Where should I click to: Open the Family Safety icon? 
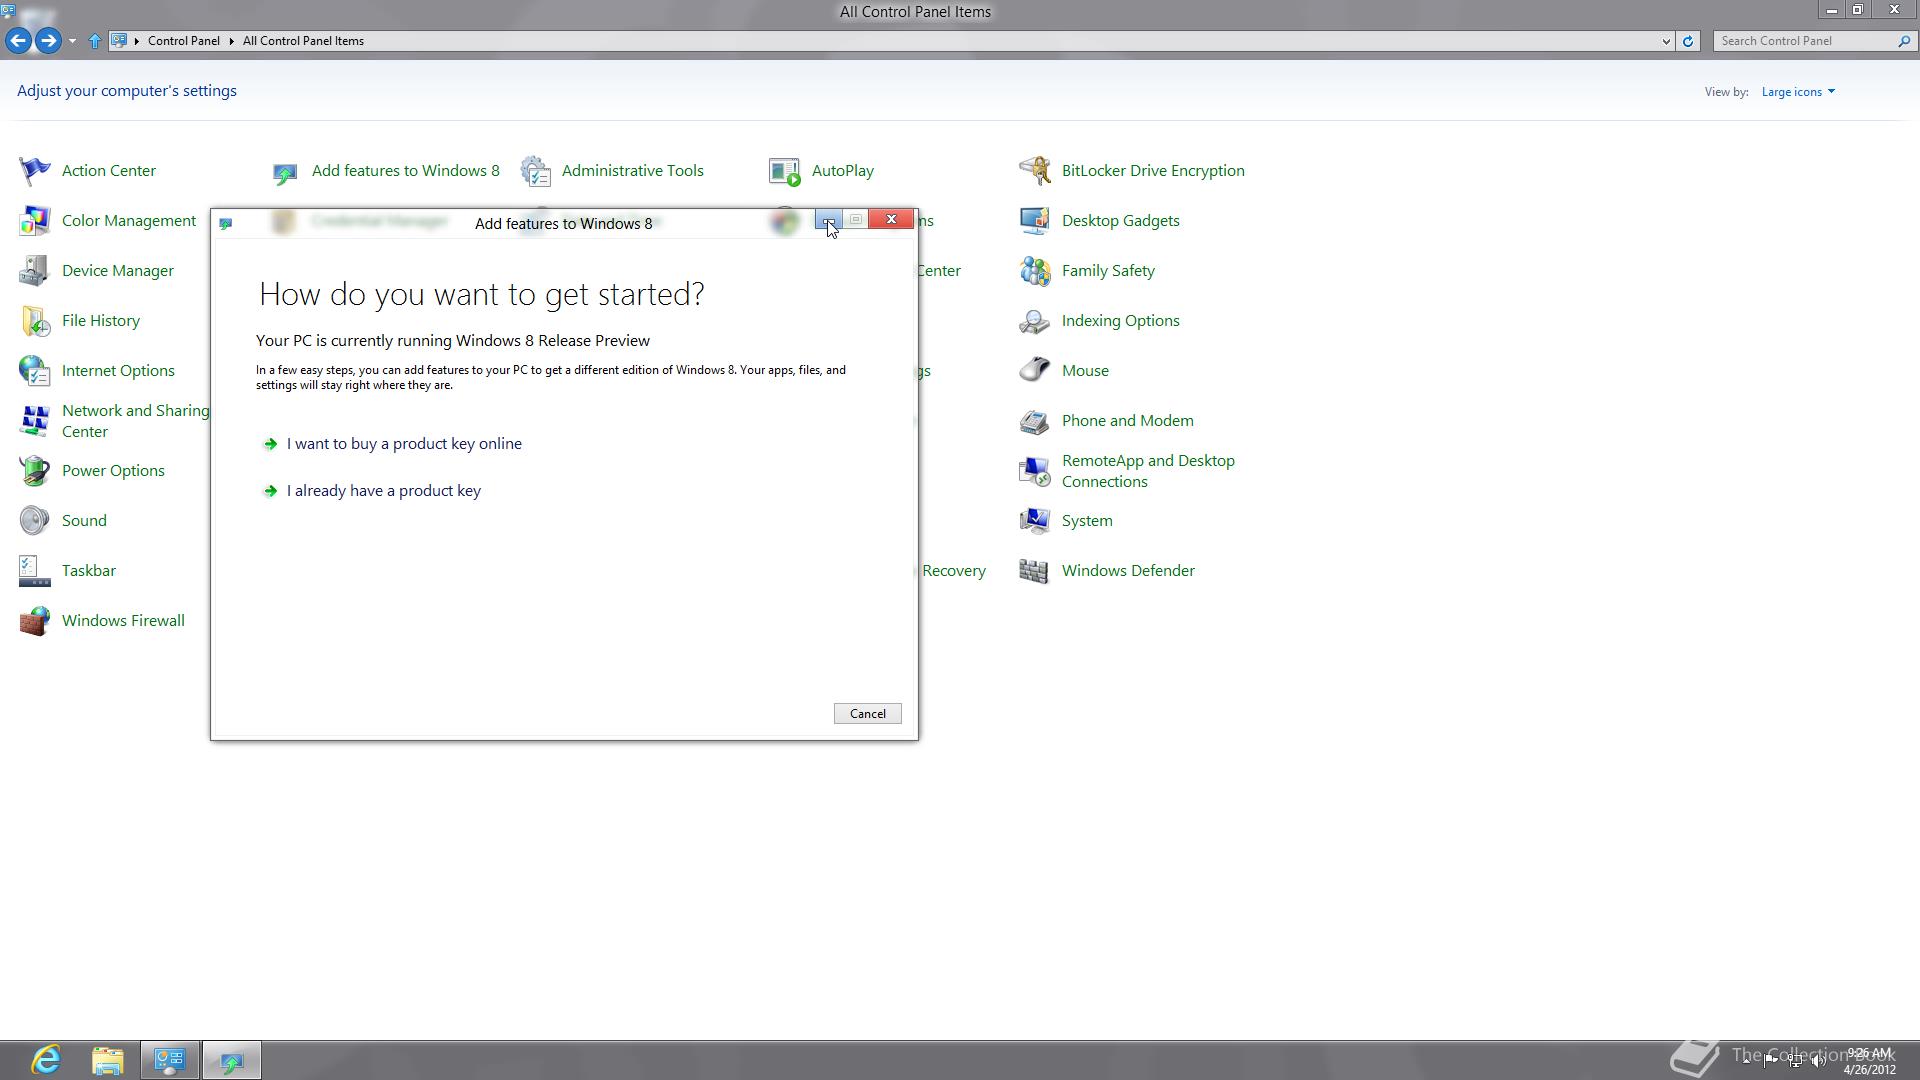(1035, 271)
